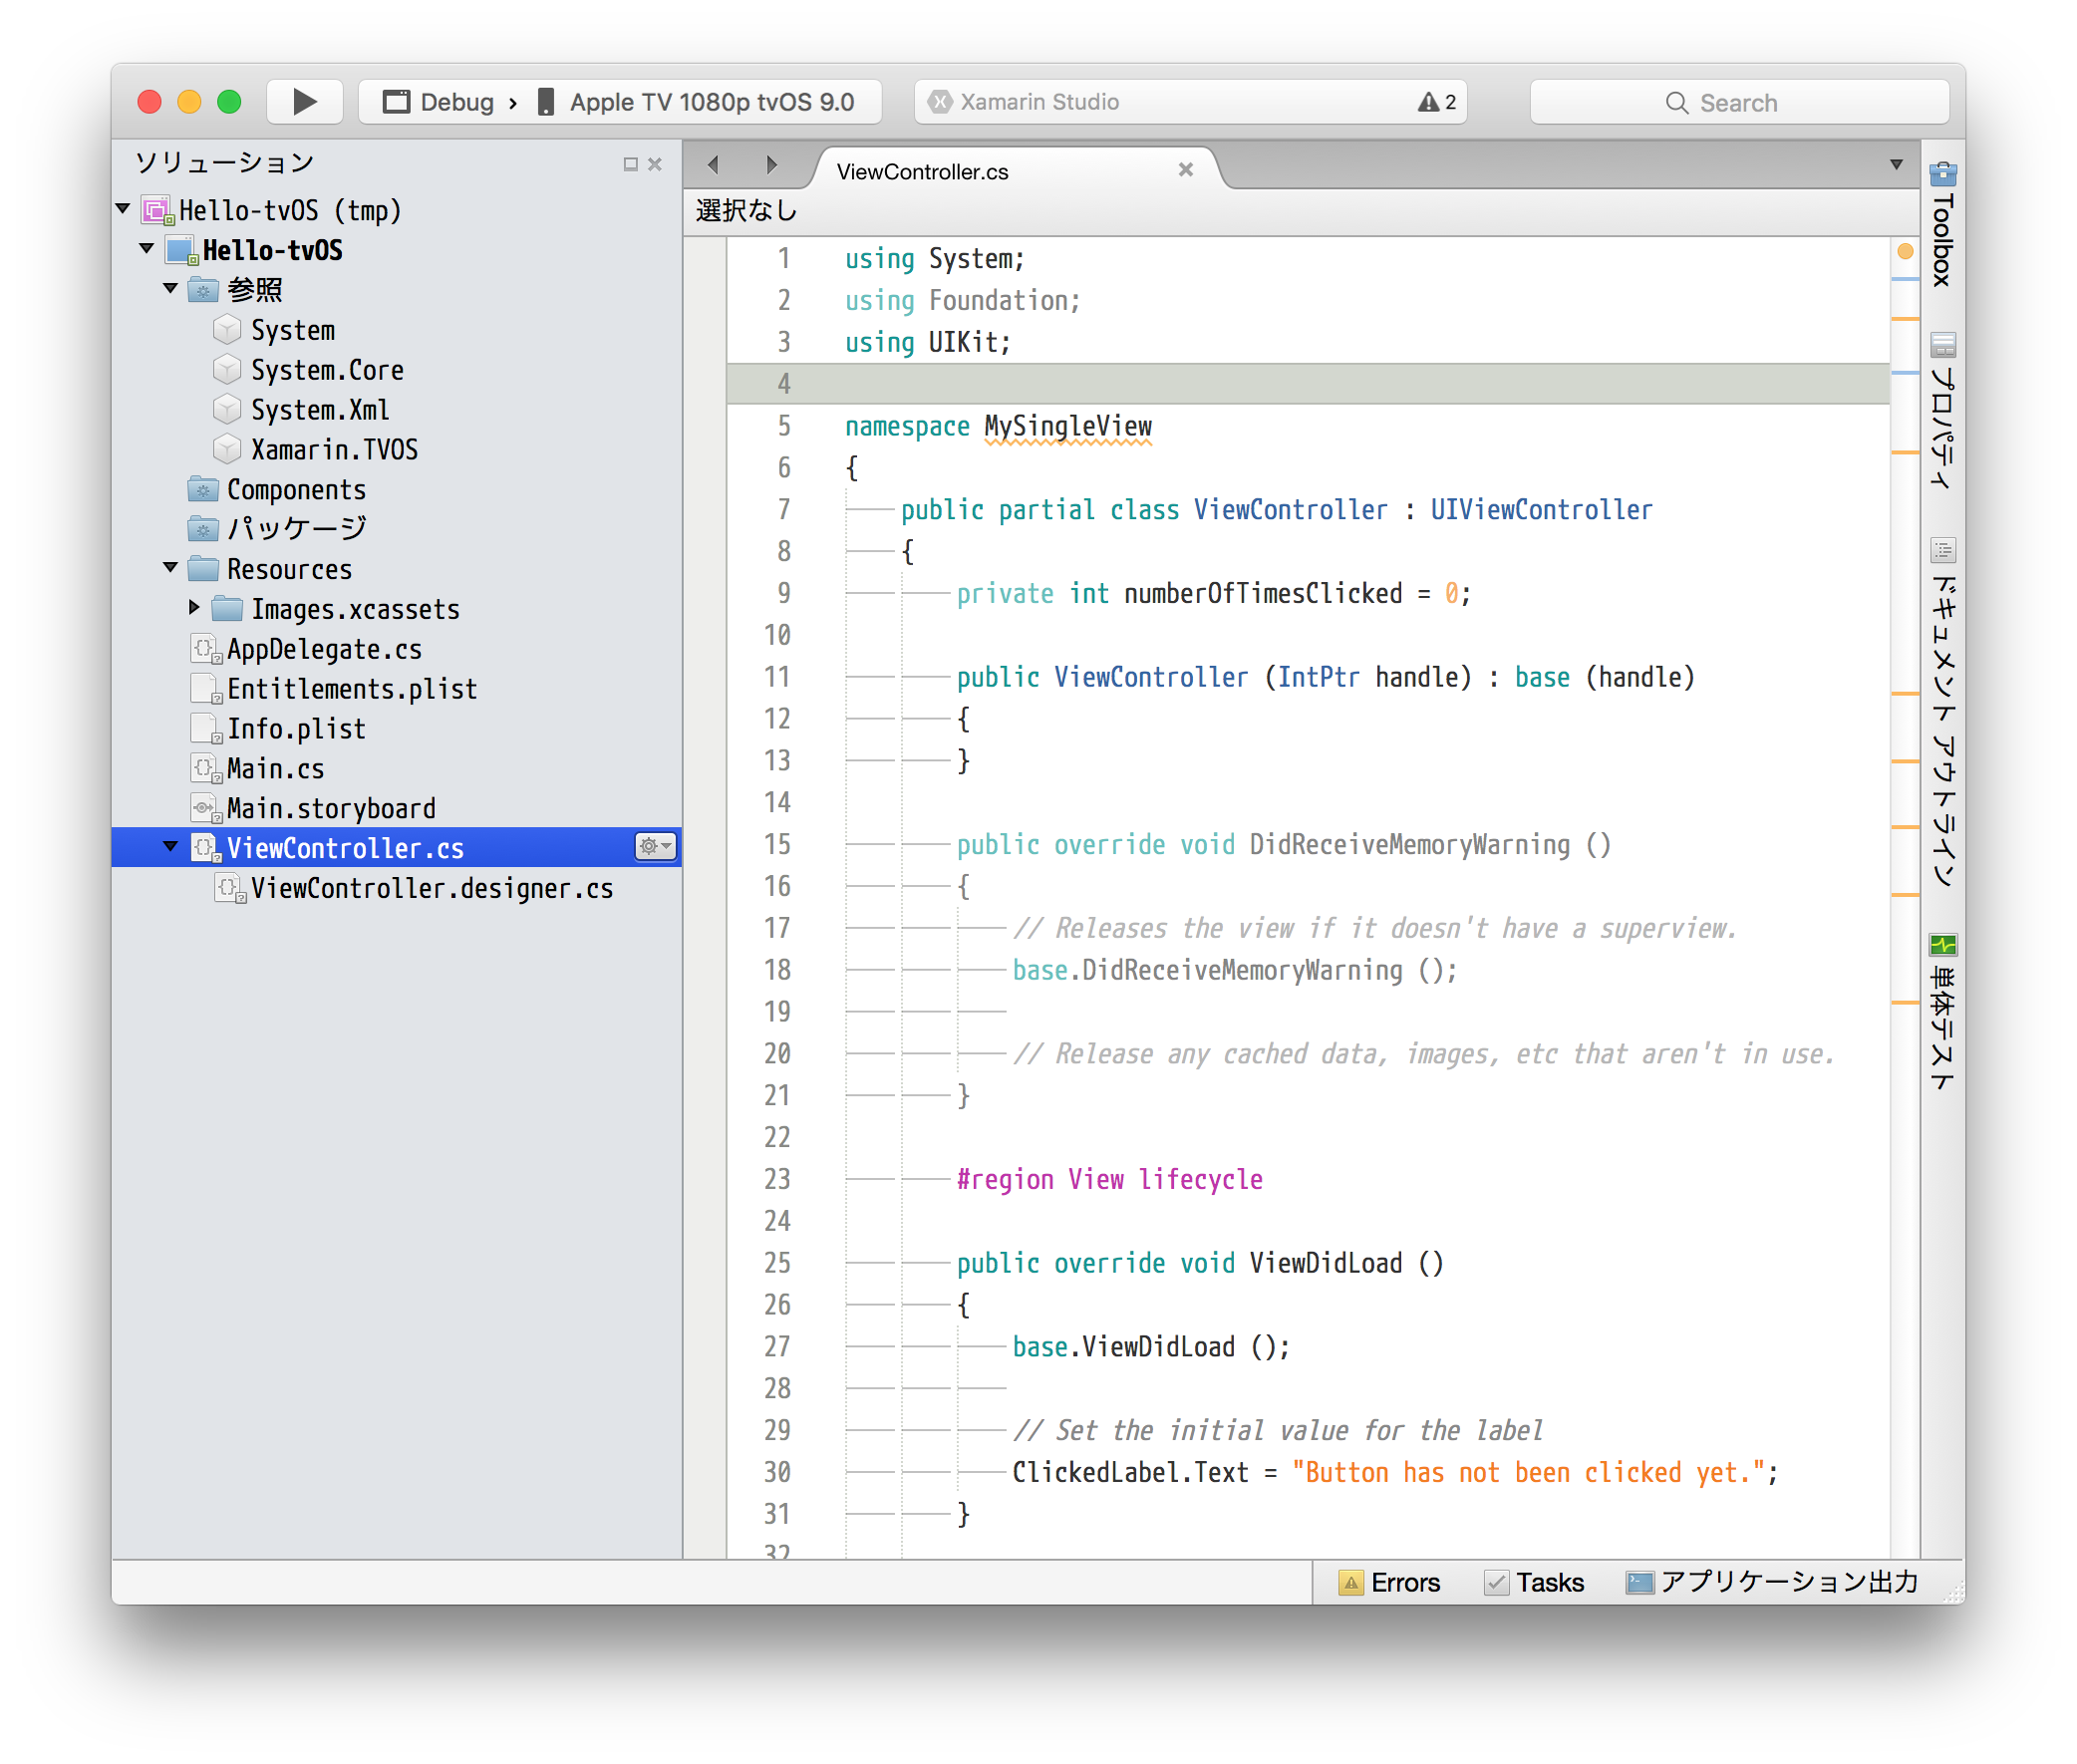Click the project icon beside Hello-tvOS
Image resolution: width=2077 pixels, height=1764 pixels.
pos(181,250)
